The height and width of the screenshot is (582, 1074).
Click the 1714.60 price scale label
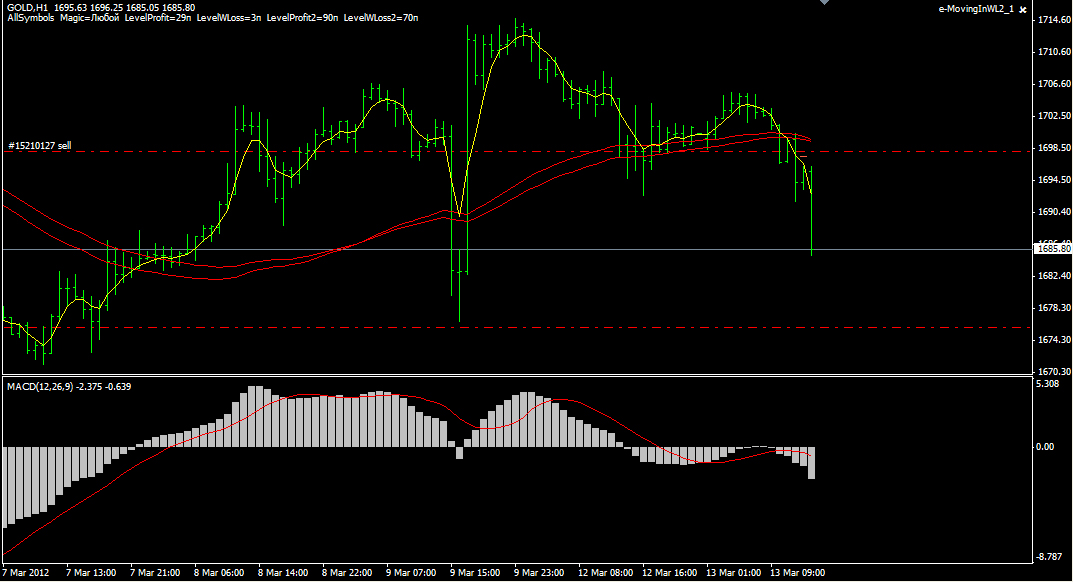pos(1055,20)
